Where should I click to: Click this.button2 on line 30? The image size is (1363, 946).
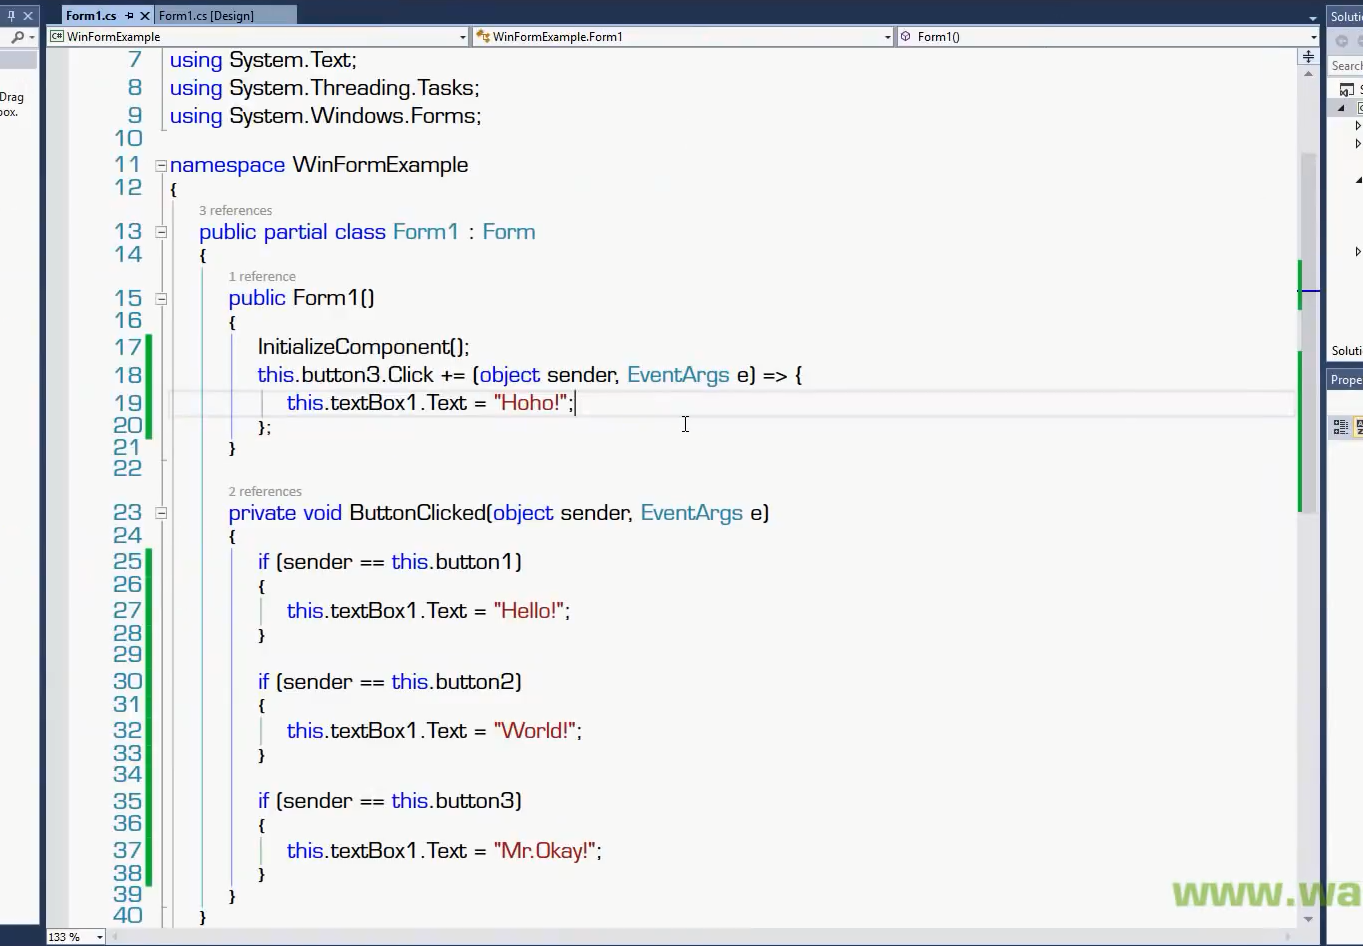(453, 682)
